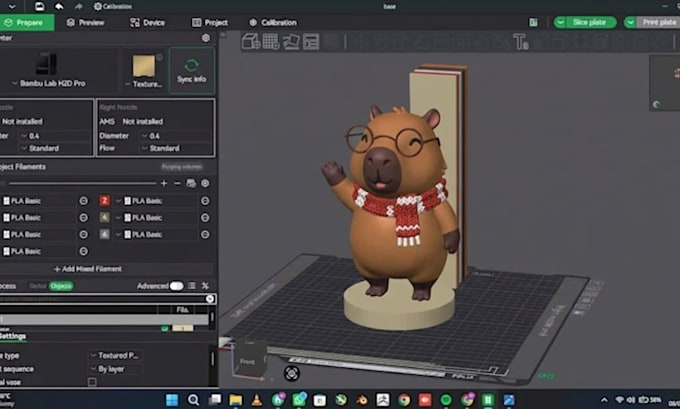Open the Textured plate type dropdown under thumbnail

144,84
